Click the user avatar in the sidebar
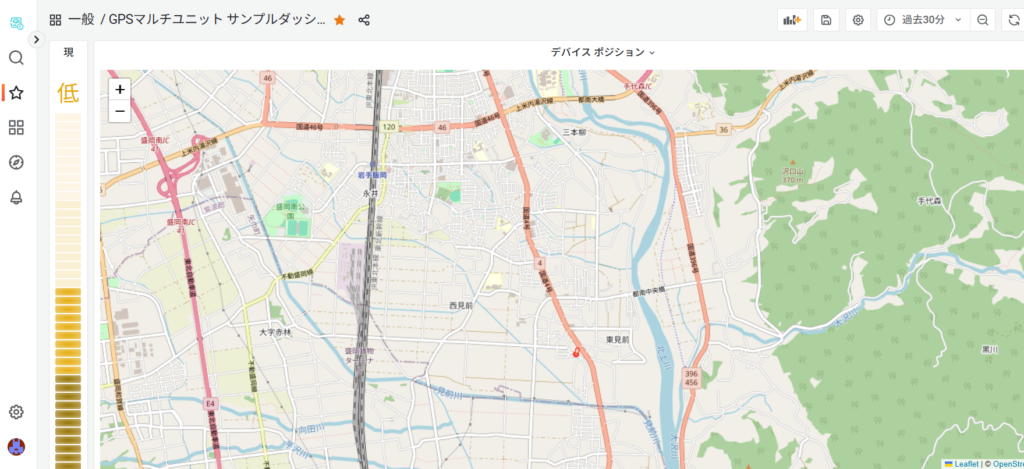This screenshot has width=1024, height=469. (16, 446)
